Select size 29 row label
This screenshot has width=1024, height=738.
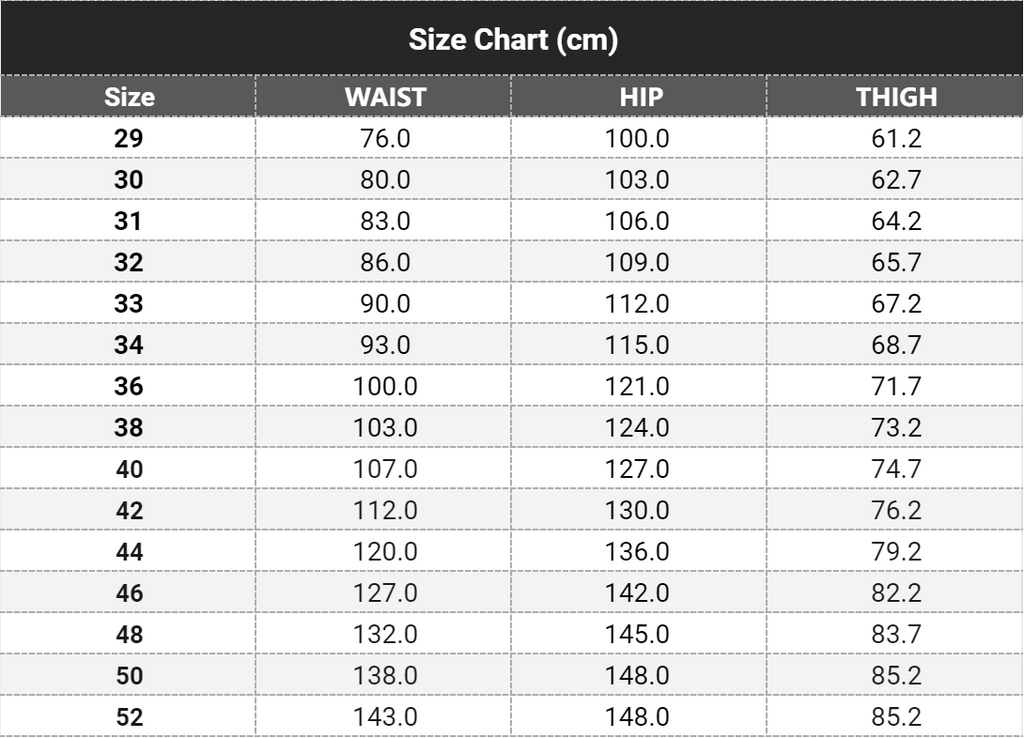coord(129,138)
